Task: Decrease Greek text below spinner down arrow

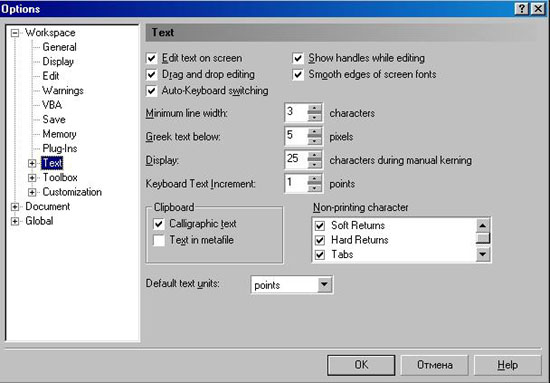Action: coord(314,141)
